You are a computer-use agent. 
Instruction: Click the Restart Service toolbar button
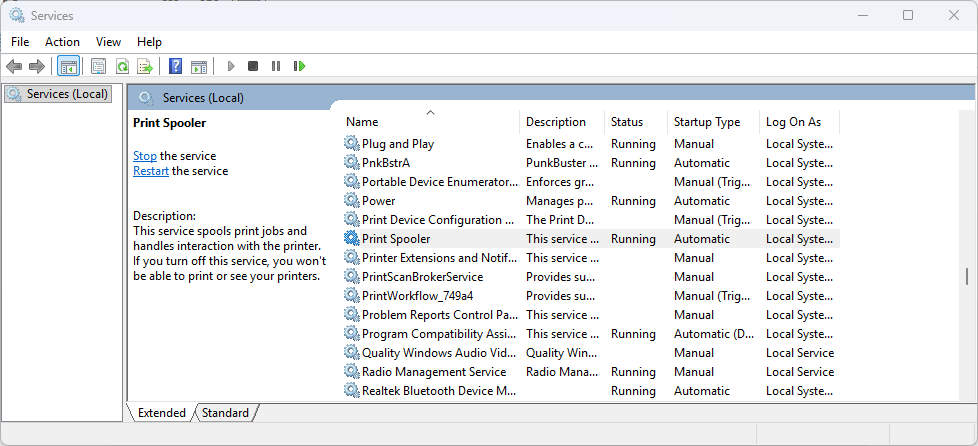coord(299,66)
